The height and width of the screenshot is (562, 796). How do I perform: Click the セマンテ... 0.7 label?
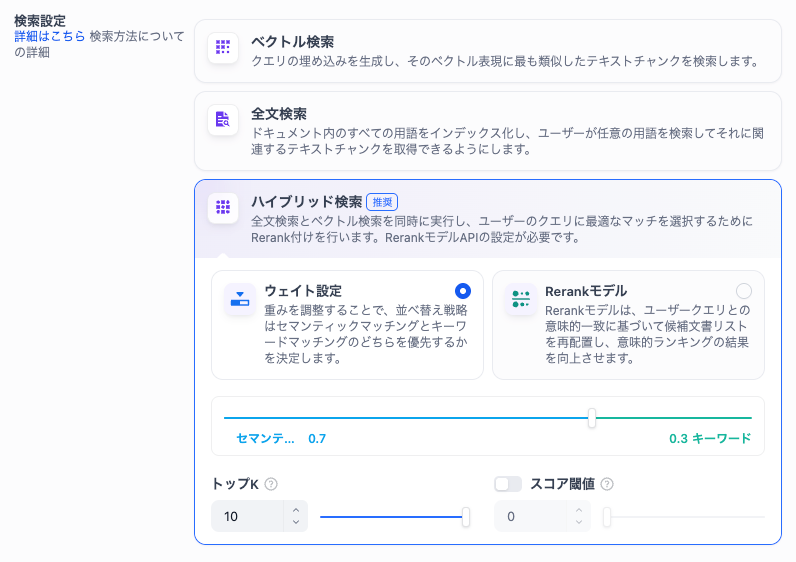pos(281,439)
